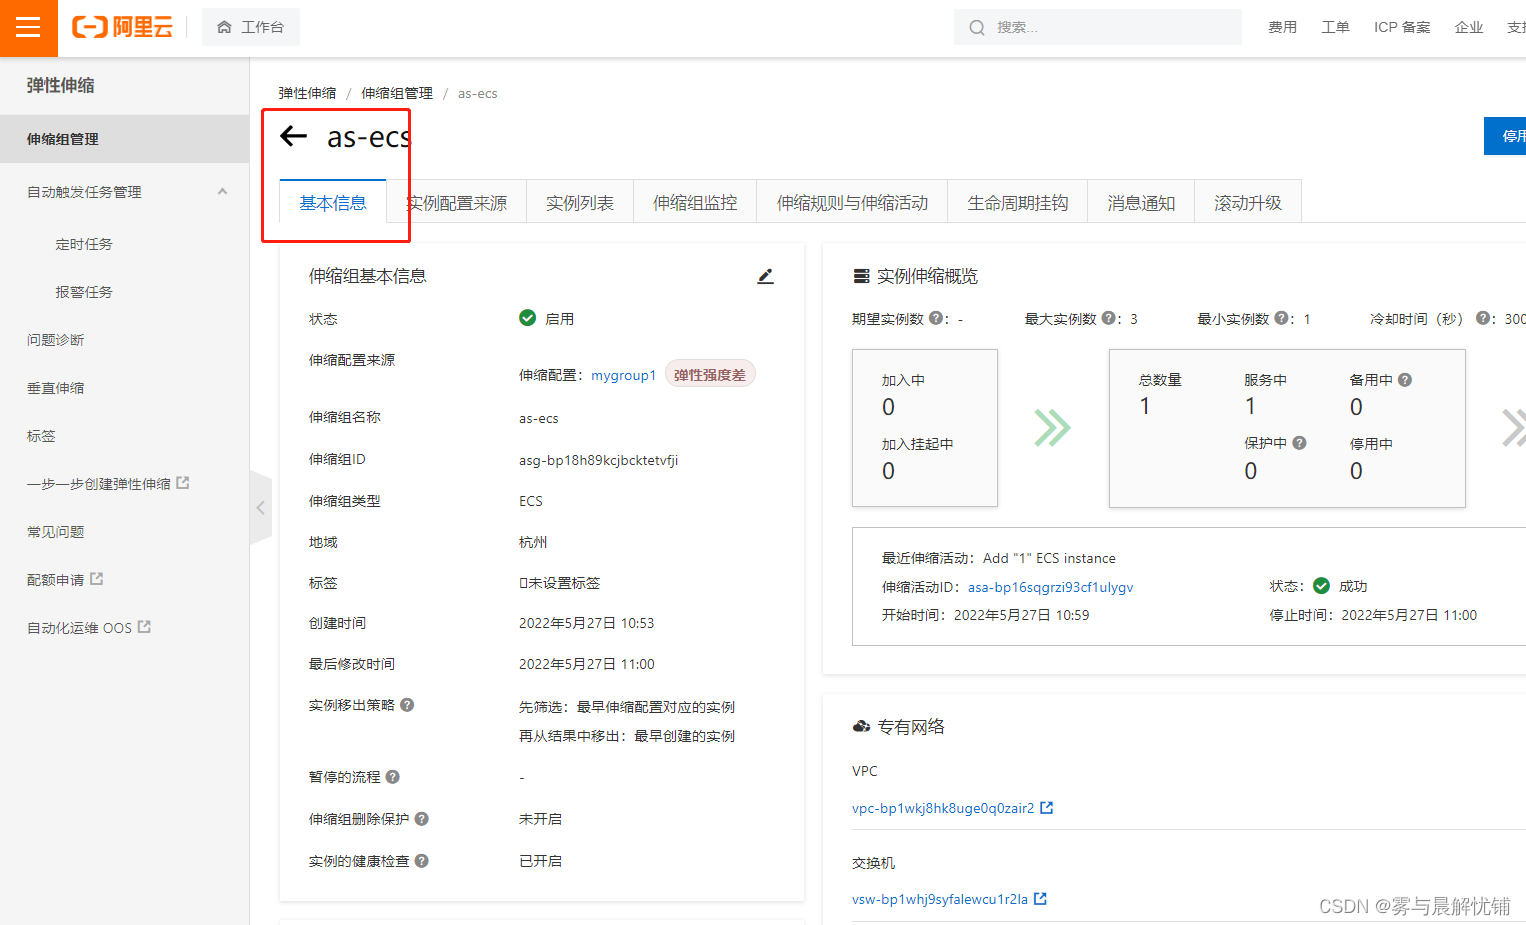Open the 企业 menu
The image size is (1526, 925).
(x=1469, y=27)
